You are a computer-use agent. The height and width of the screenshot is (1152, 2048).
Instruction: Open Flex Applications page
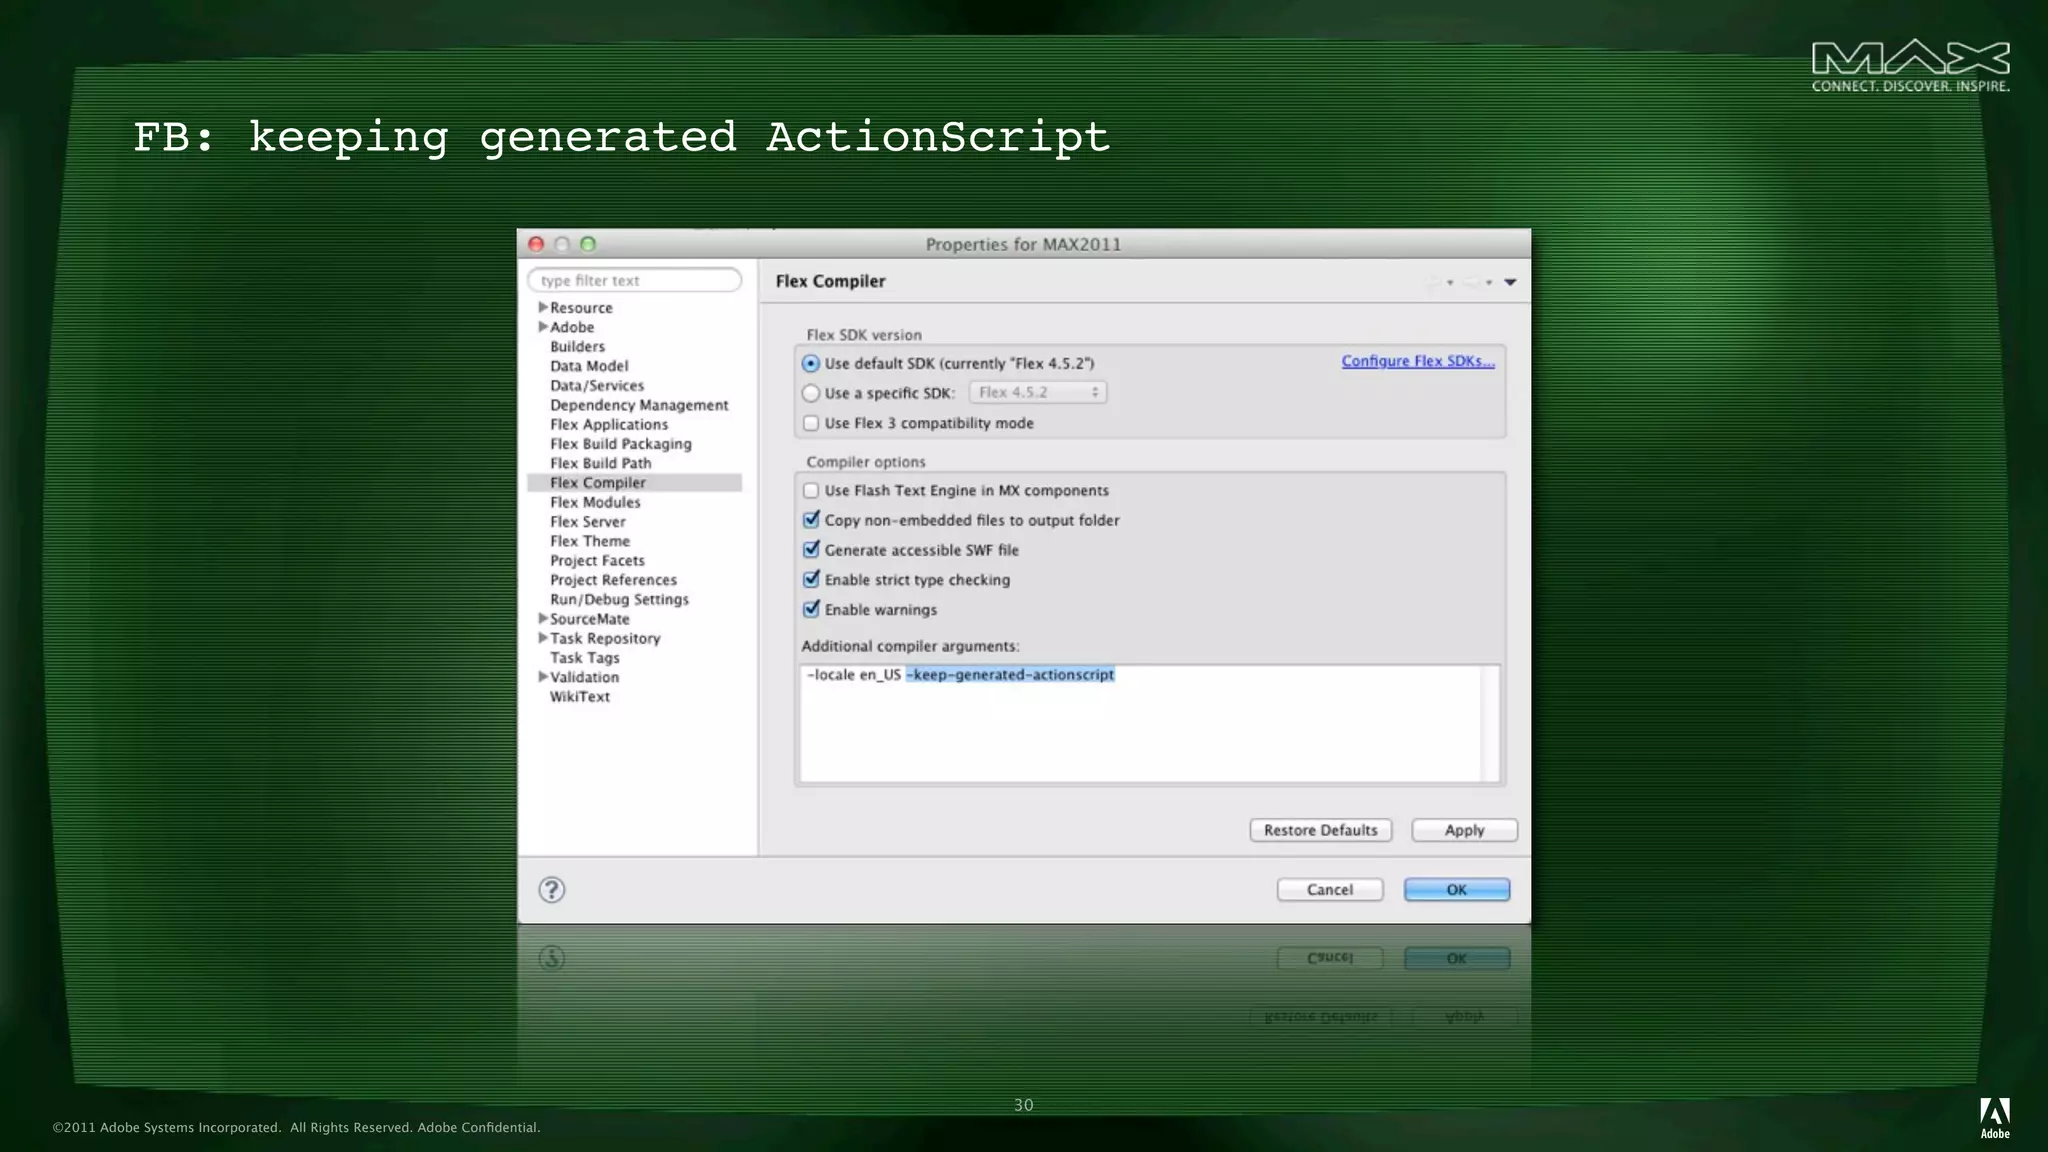pos(609,425)
